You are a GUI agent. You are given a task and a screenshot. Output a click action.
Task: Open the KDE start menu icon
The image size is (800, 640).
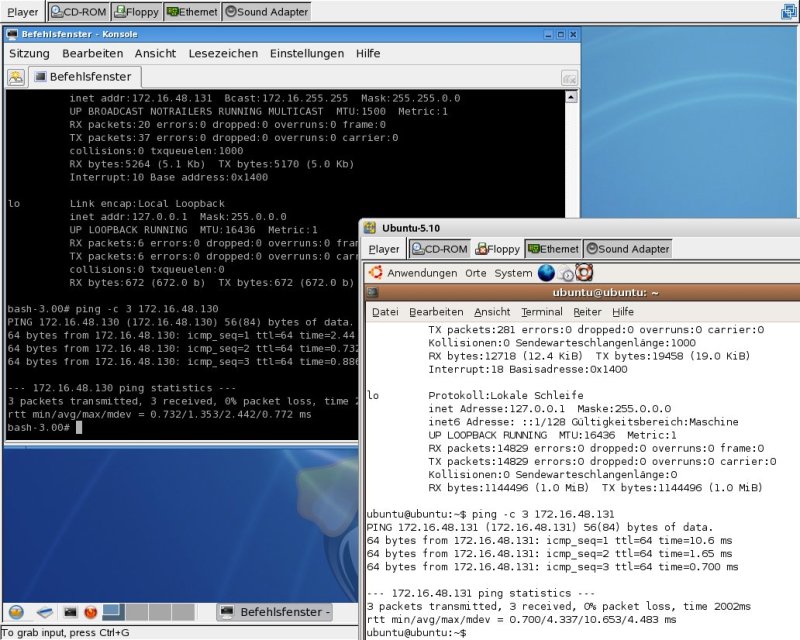tap(16, 612)
